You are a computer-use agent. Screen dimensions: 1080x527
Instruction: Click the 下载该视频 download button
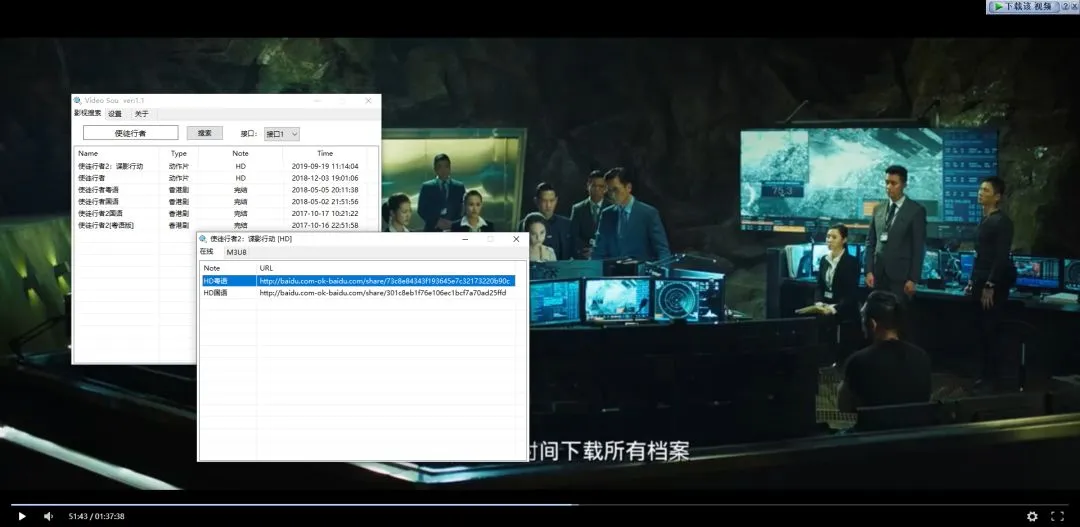1022,6
